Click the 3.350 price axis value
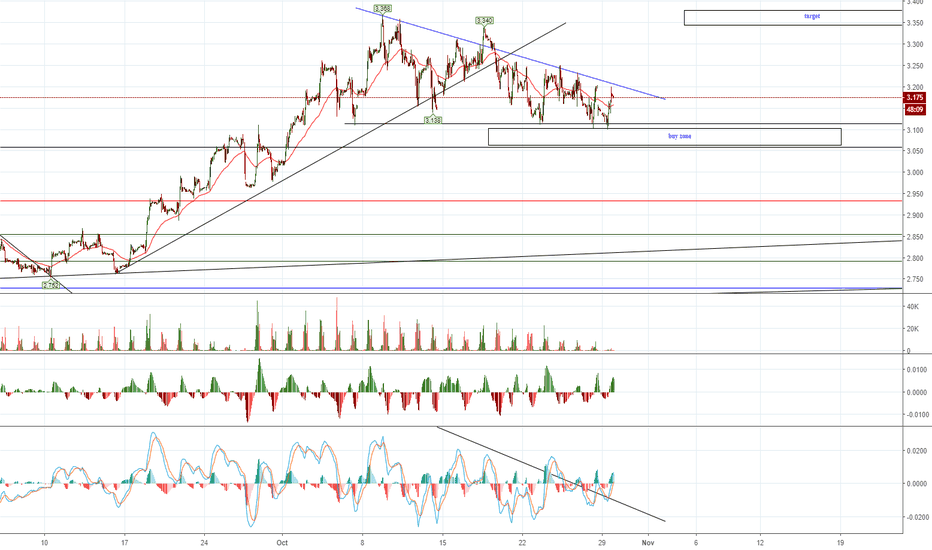Image resolution: width=932 pixels, height=550 pixels. (914, 23)
